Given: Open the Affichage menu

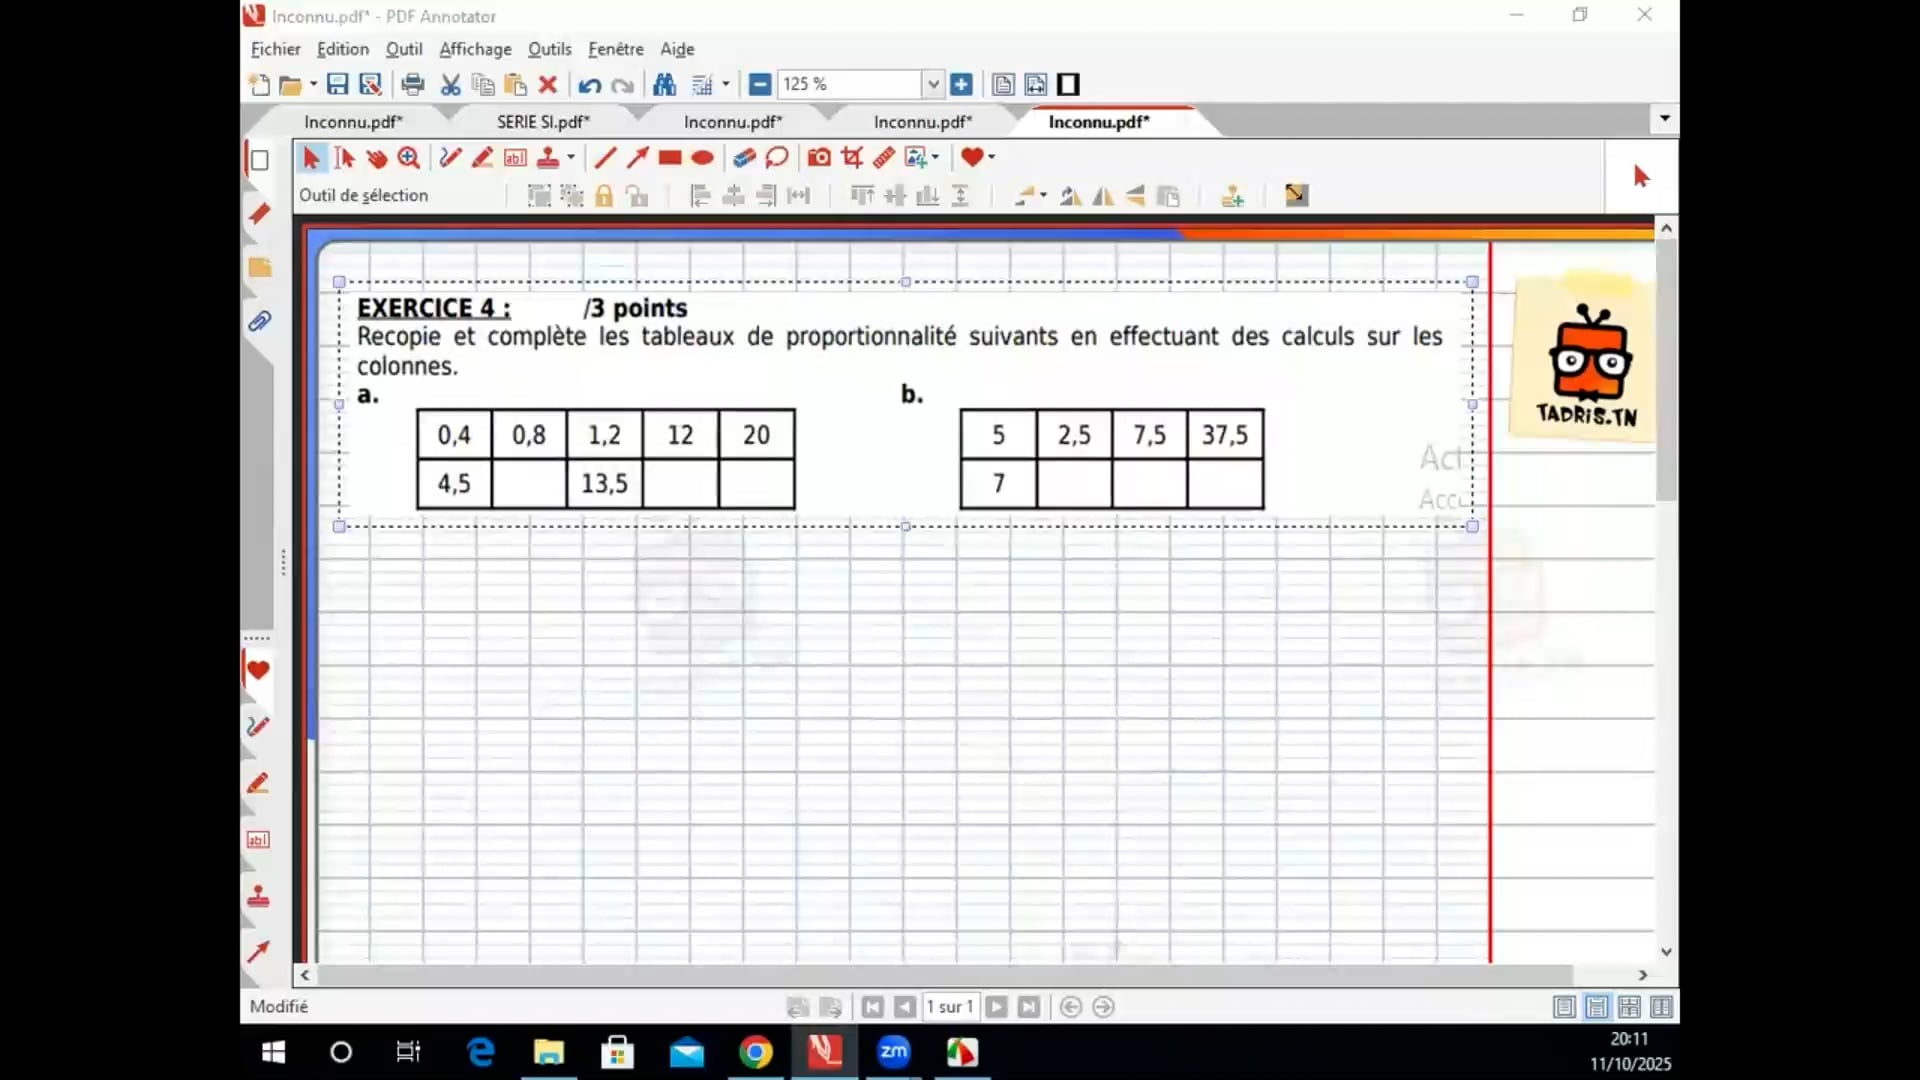Looking at the screenshot, I should (x=475, y=49).
